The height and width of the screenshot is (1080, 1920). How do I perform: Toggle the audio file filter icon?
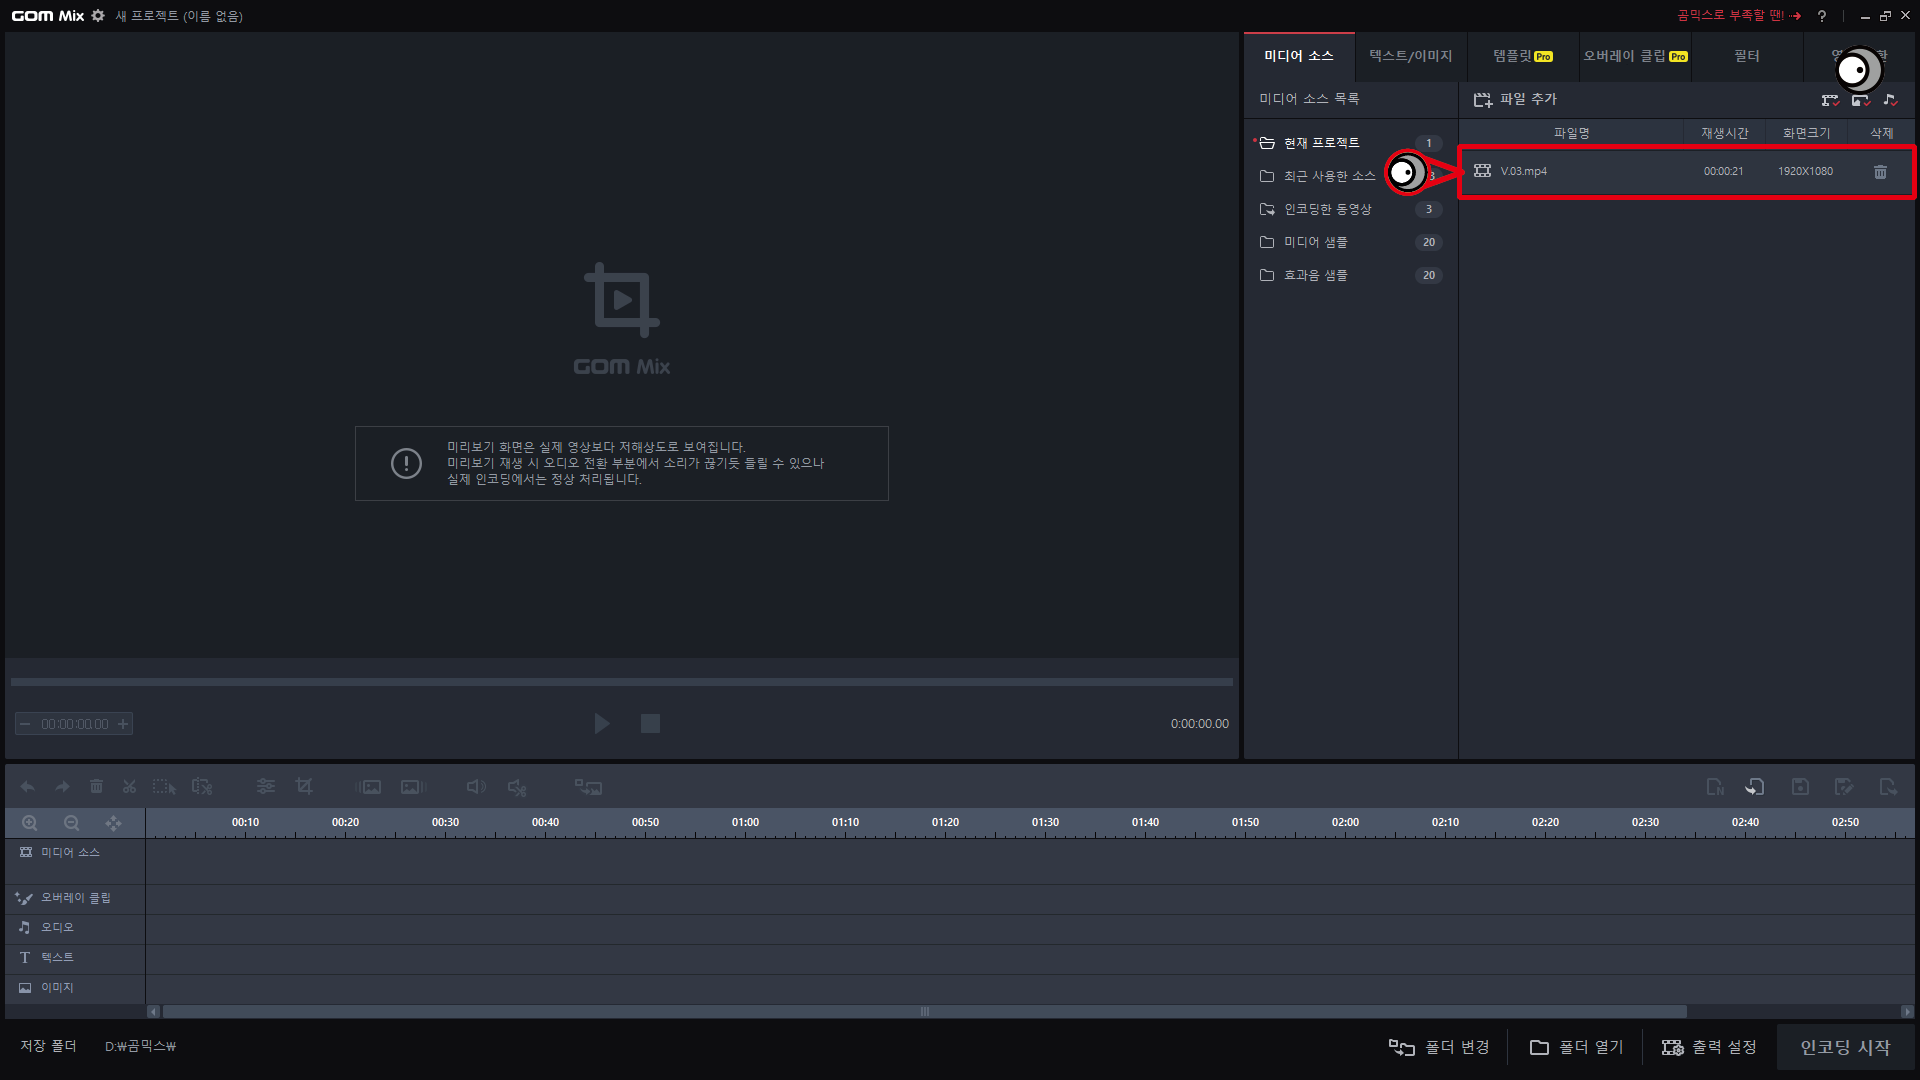tap(1890, 100)
